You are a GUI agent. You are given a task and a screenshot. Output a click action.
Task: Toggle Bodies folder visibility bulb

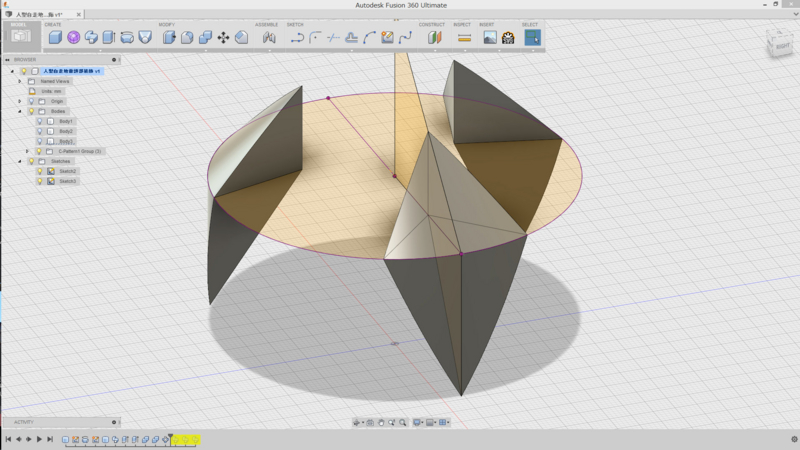tap(32, 111)
